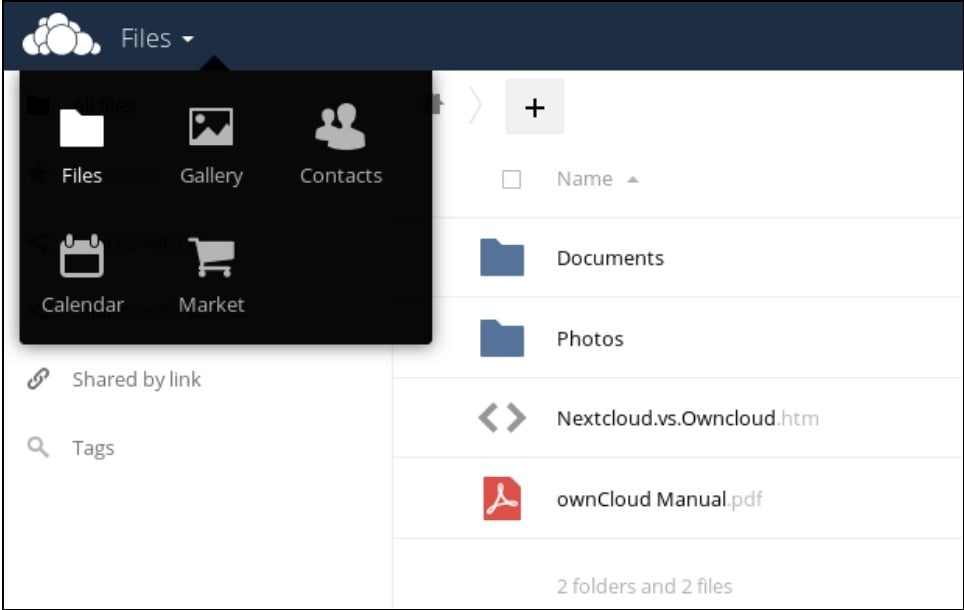The image size is (964, 610).
Task: Select Tags in the sidebar
Action: [93, 448]
